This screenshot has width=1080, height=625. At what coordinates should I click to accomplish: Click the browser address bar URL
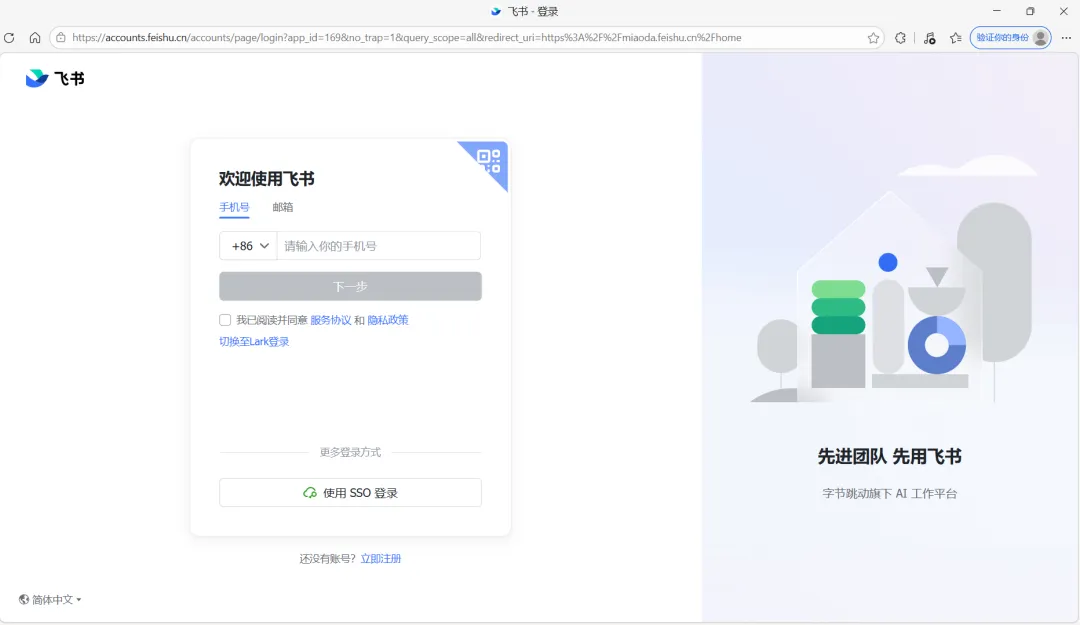[x=406, y=38]
